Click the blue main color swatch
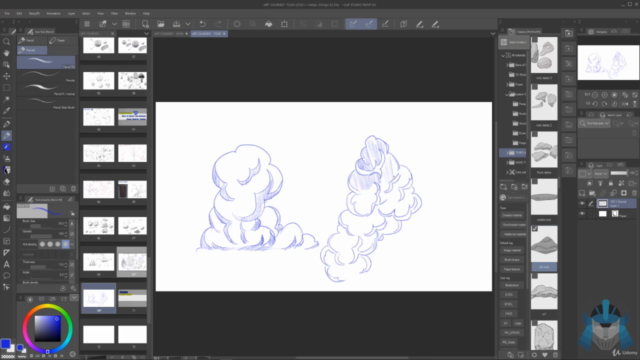Screen dimensions: 640x360 coord(5,344)
